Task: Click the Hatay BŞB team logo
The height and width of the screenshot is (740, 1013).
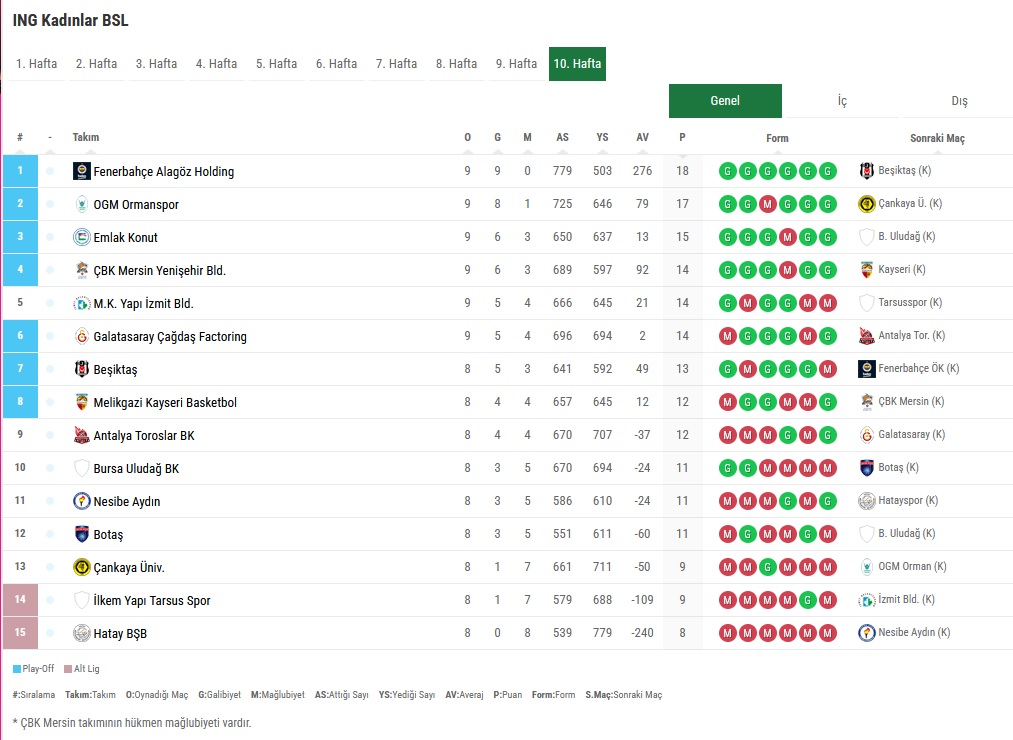Action: pyautogui.click(x=81, y=633)
